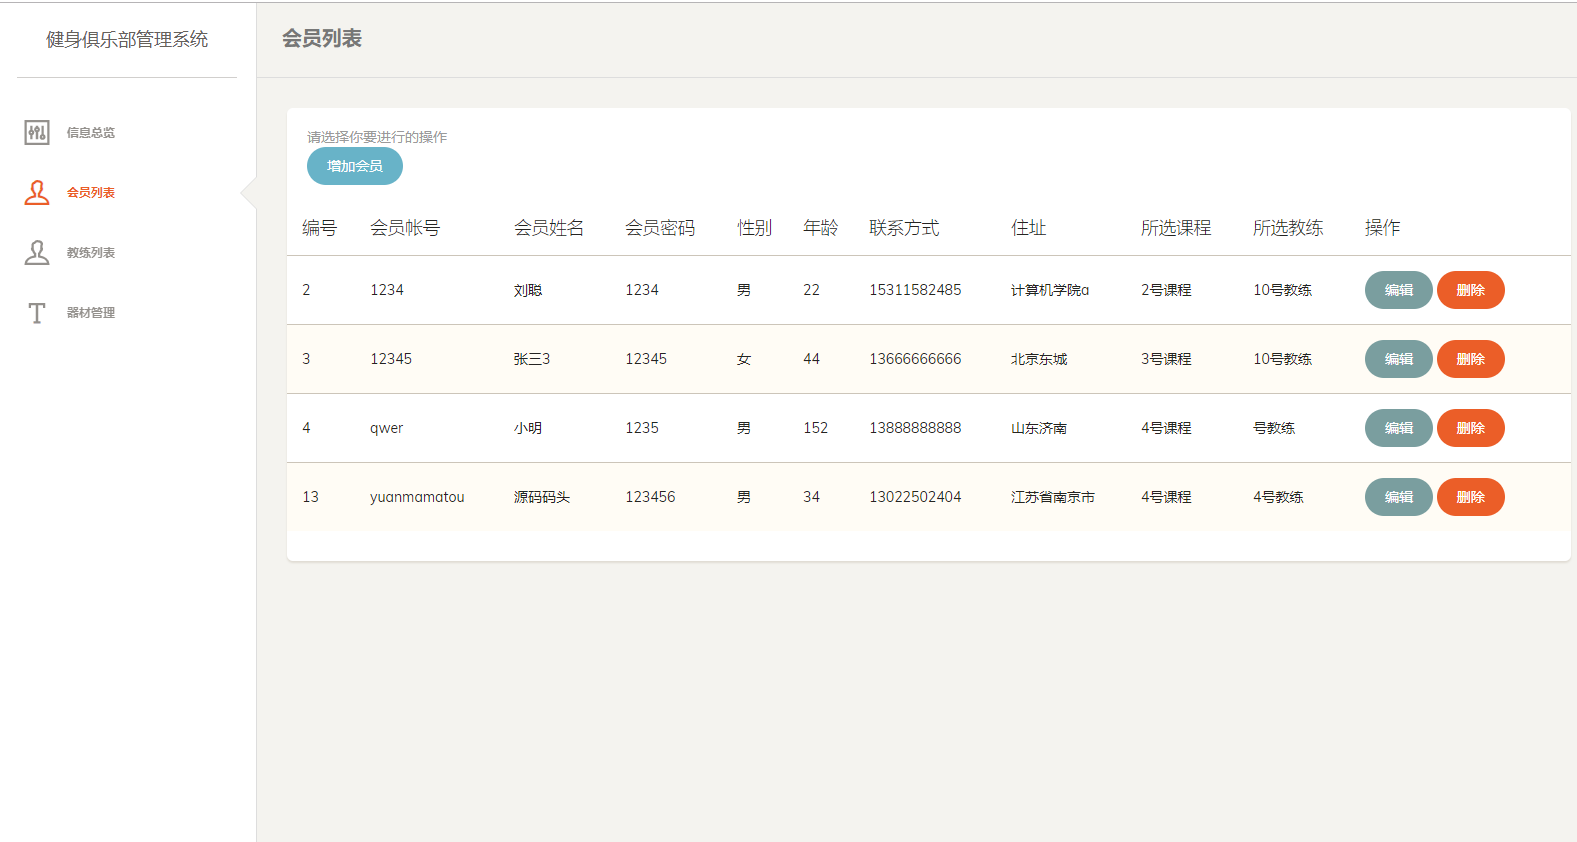Delete member 刘聪 record
This screenshot has width=1577, height=842.
[1470, 290]
